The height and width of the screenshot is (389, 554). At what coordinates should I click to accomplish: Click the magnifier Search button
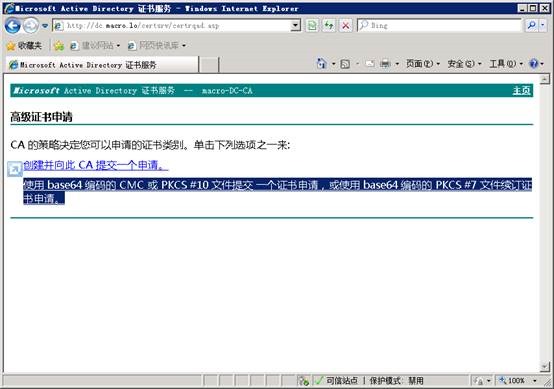tap(531, 25)
